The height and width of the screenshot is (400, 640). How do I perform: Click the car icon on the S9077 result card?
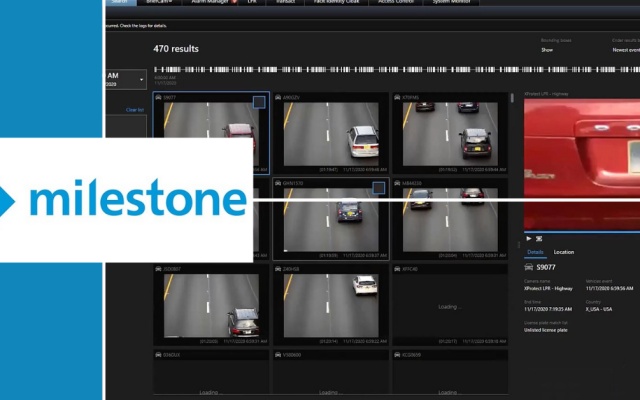click(158, 98)
